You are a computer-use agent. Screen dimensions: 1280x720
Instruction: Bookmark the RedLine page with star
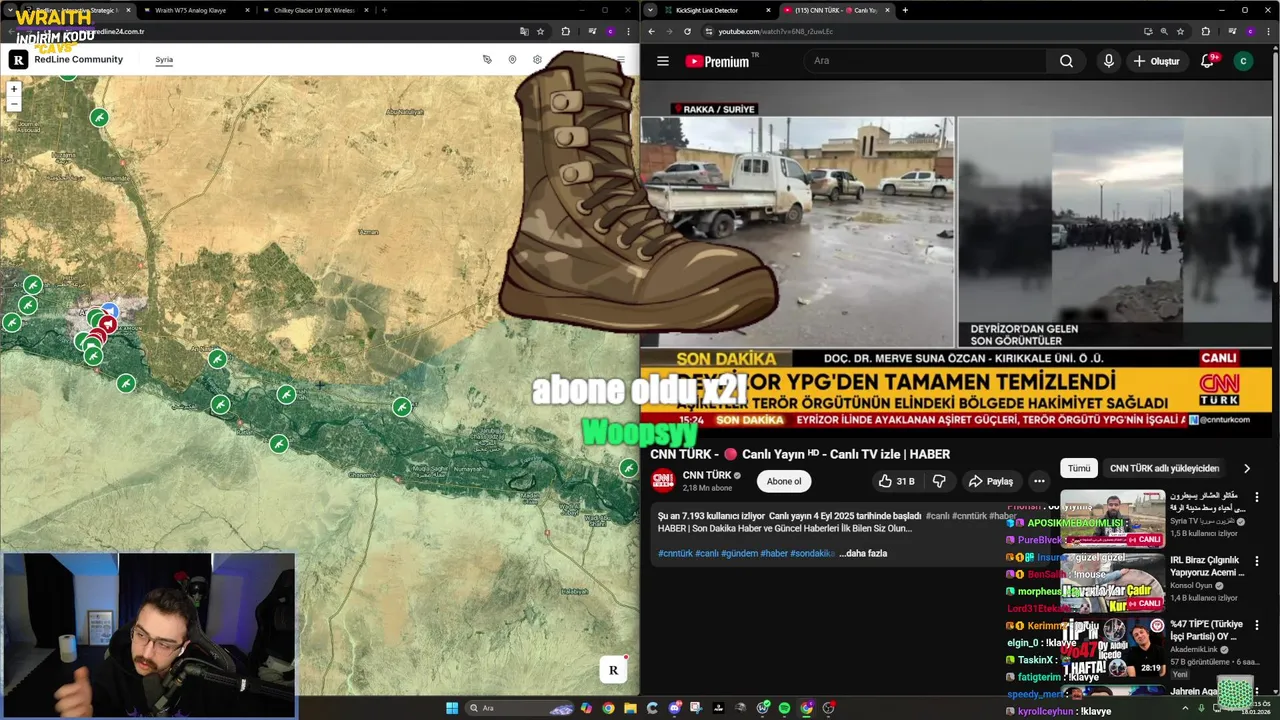[x=541, y=31]
